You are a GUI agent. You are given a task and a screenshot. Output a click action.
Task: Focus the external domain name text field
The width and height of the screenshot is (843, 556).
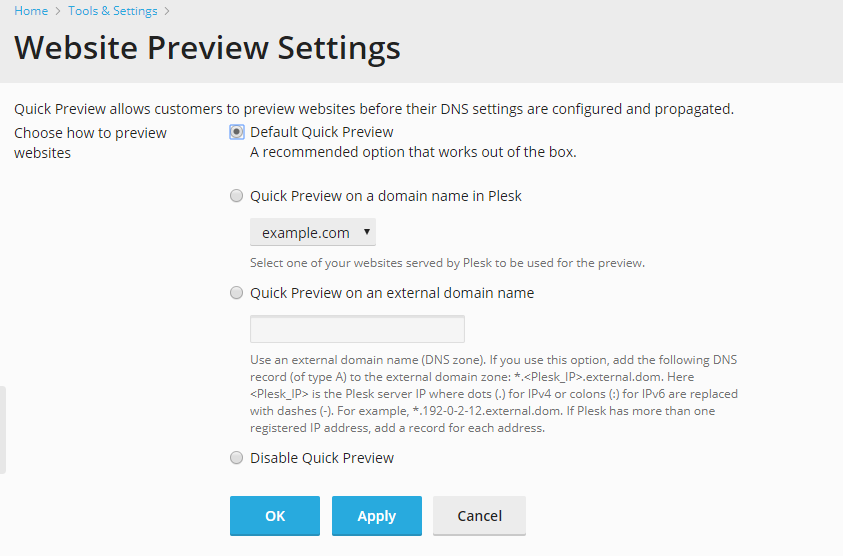(357, 329)
